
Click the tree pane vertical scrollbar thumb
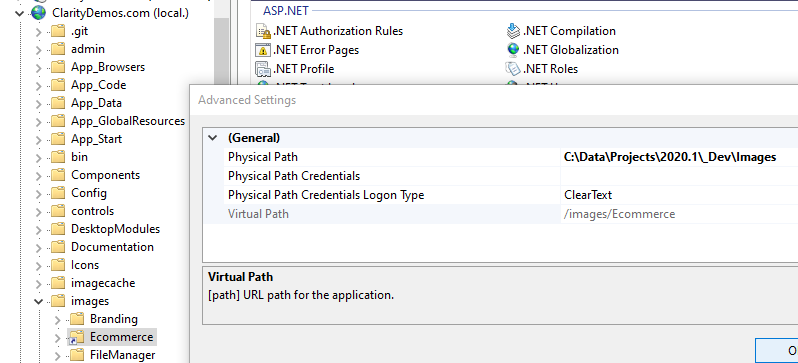(x=222, y=51)
